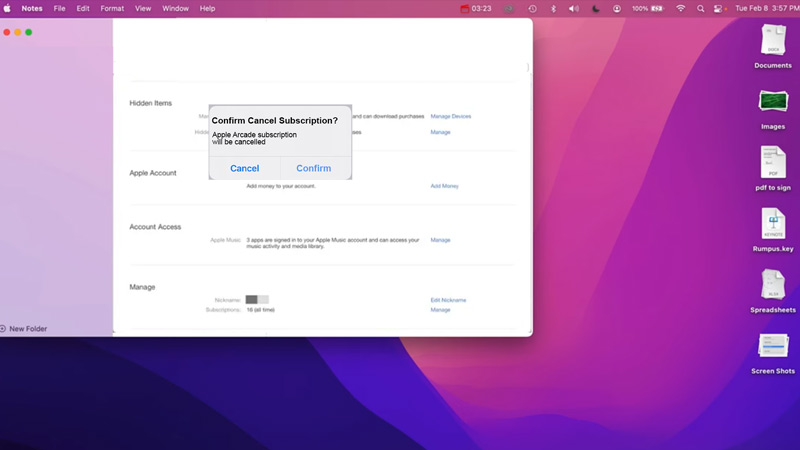Click Manage link beside Subscriptions count
This screenshot has height=450, width=800.
[x=440, y=310]
